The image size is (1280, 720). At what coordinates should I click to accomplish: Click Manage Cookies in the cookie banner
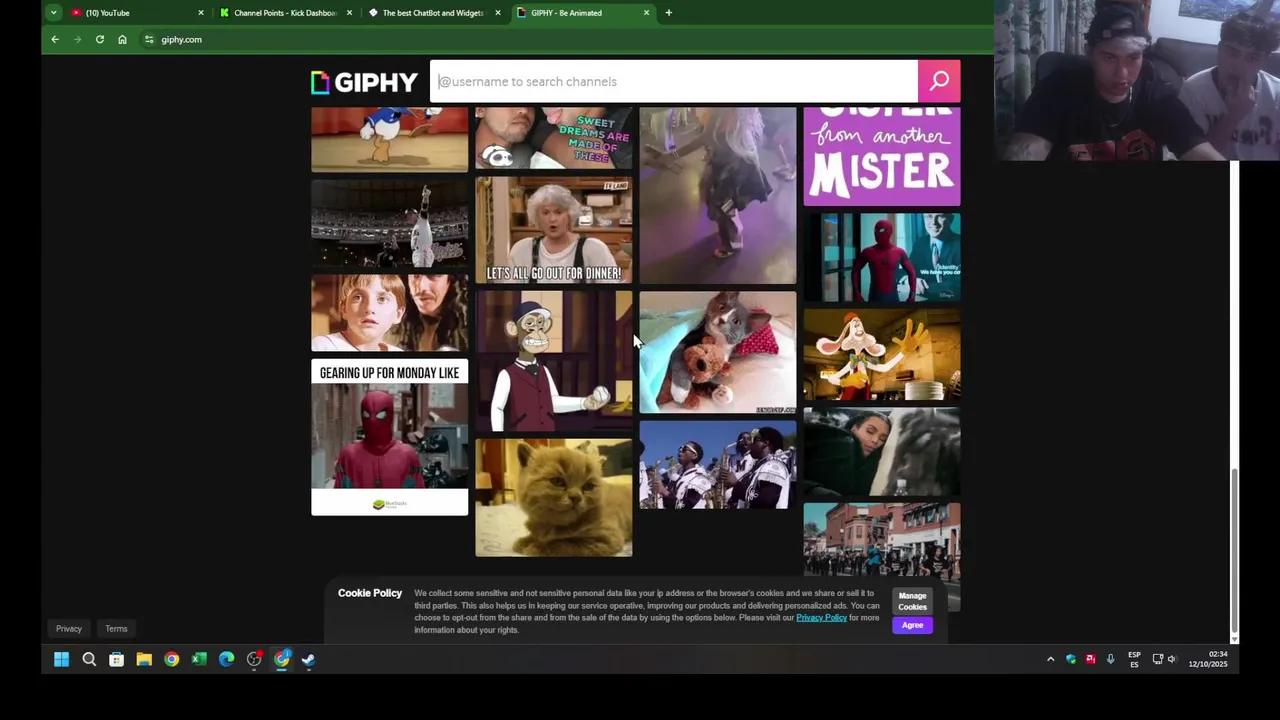(912, 601)
